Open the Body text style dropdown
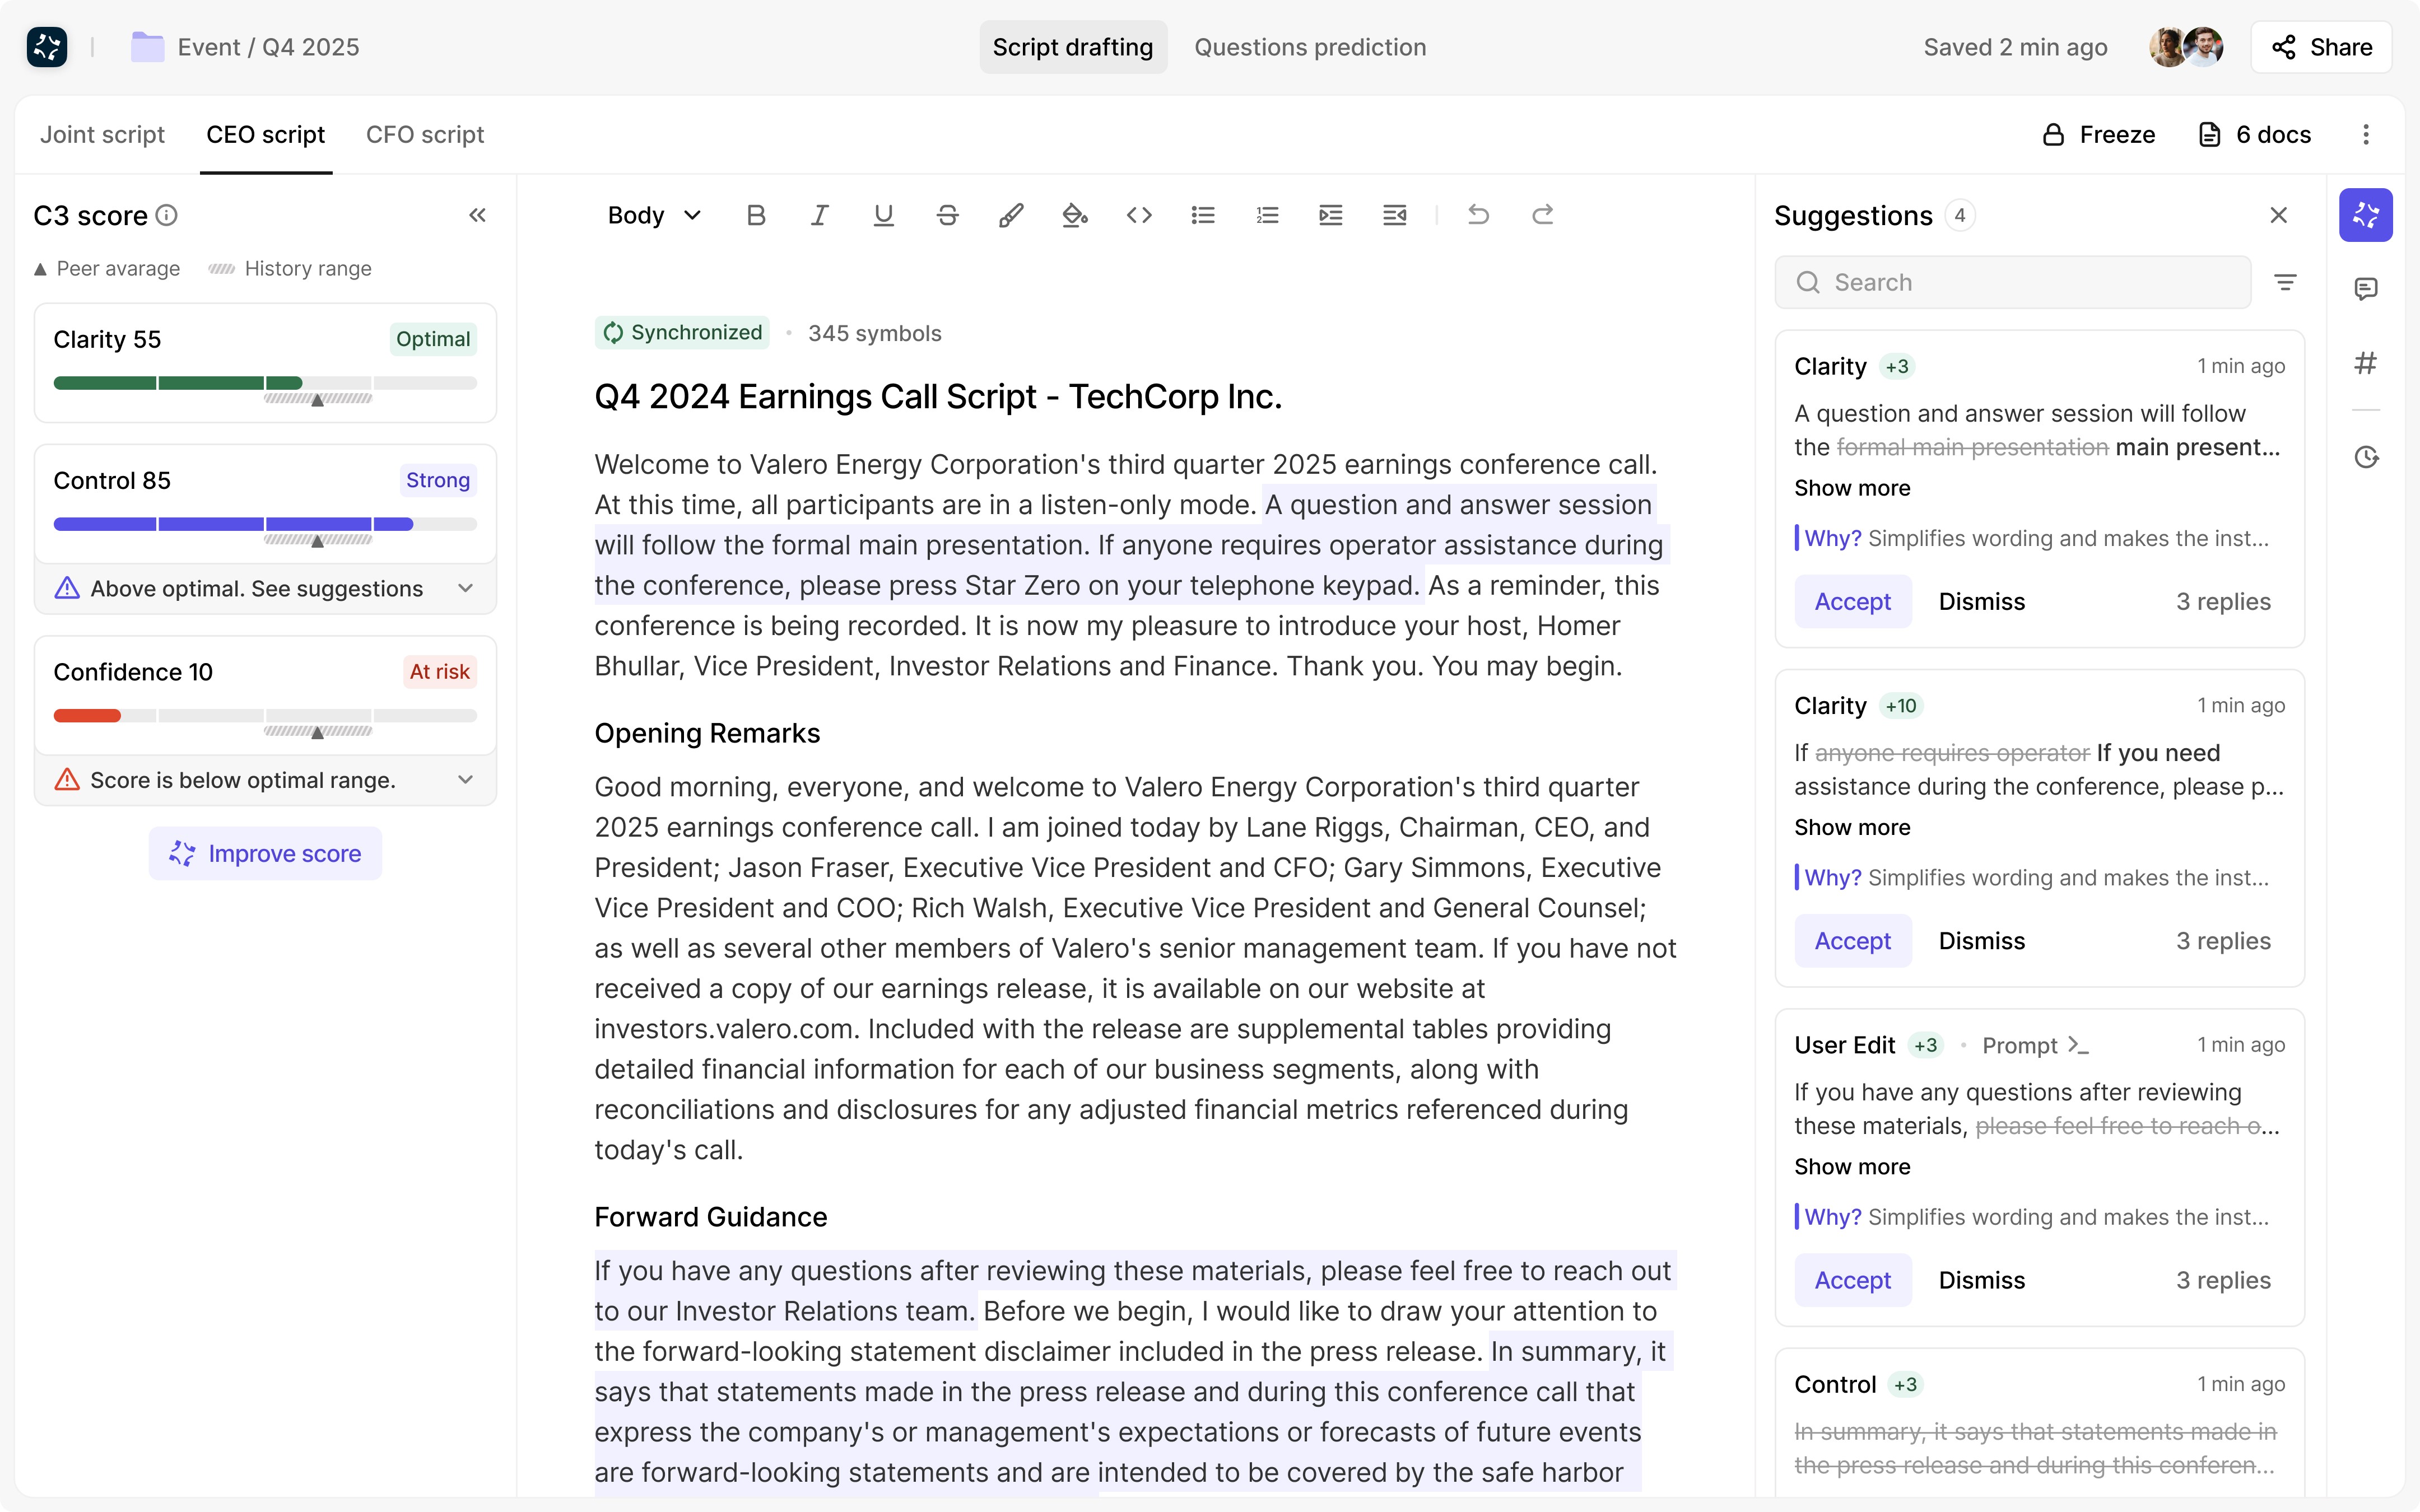The height and width of the screenshot is (1512, 2420). pyautogui.click(x=654, y=215)
